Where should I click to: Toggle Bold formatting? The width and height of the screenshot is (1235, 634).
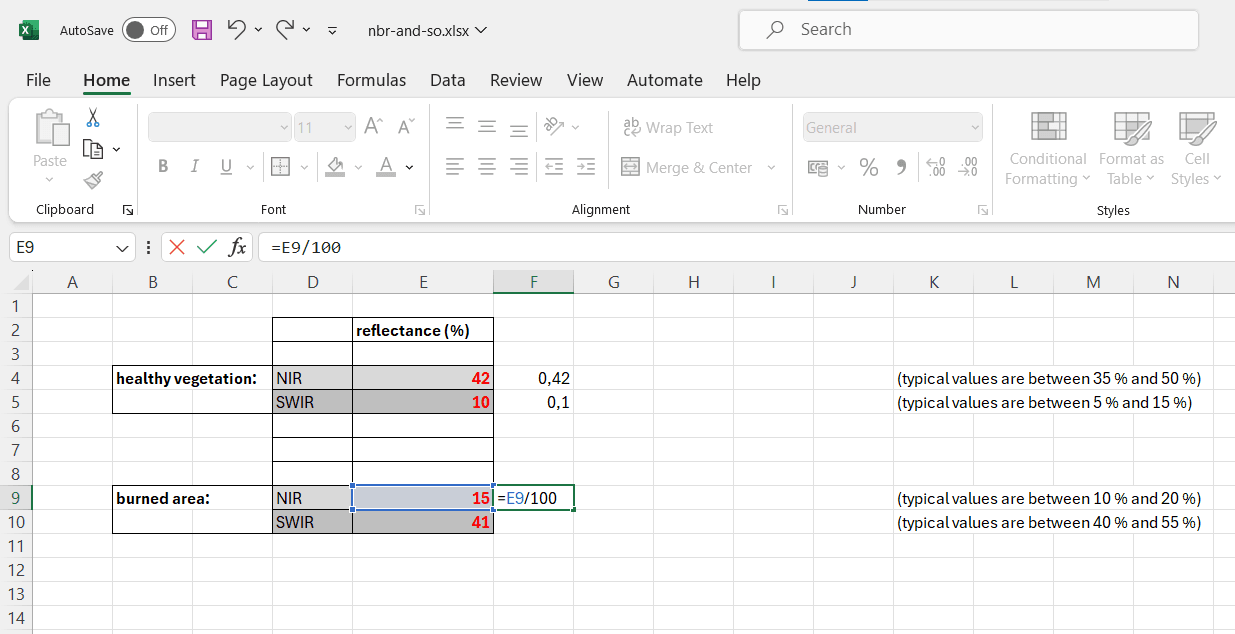(163, 167)
